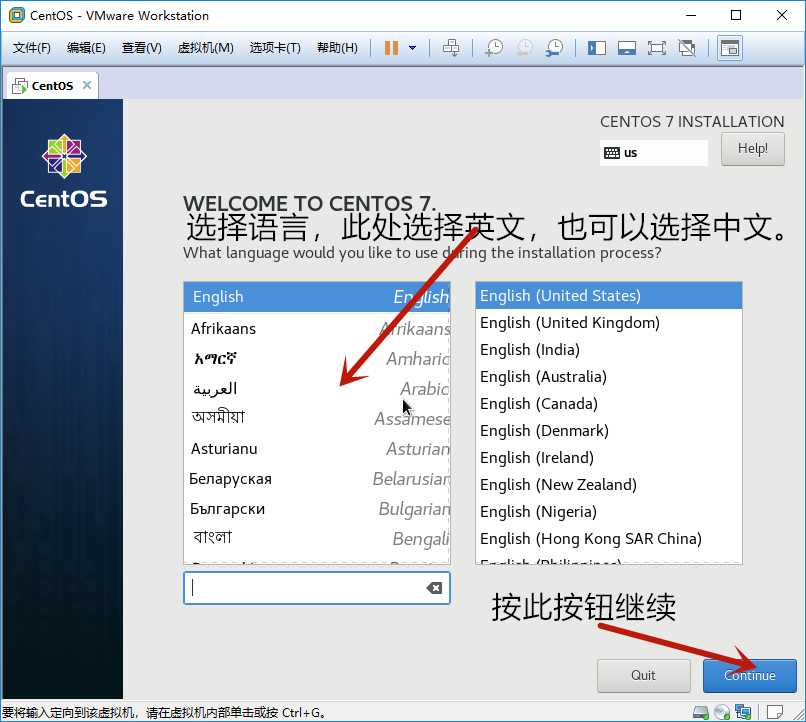
Task: Click the Help! button
Action: point(753,149)
